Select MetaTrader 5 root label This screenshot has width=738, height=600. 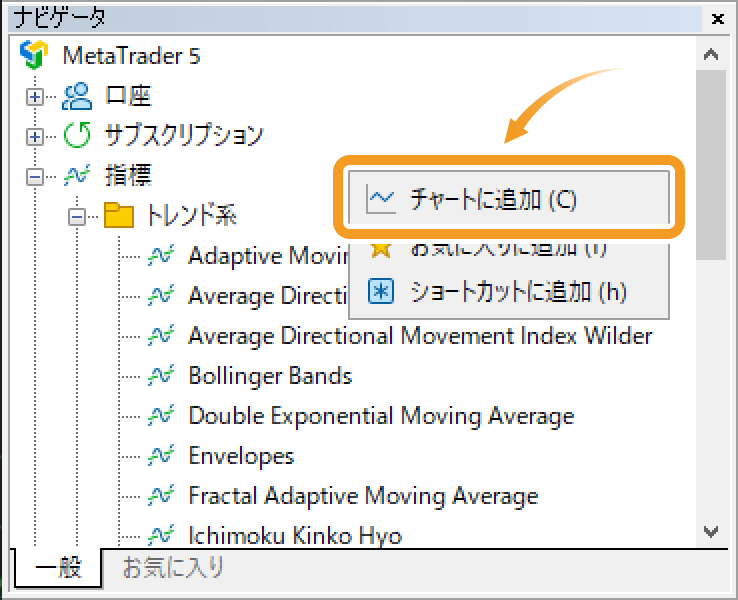[131, 56]
